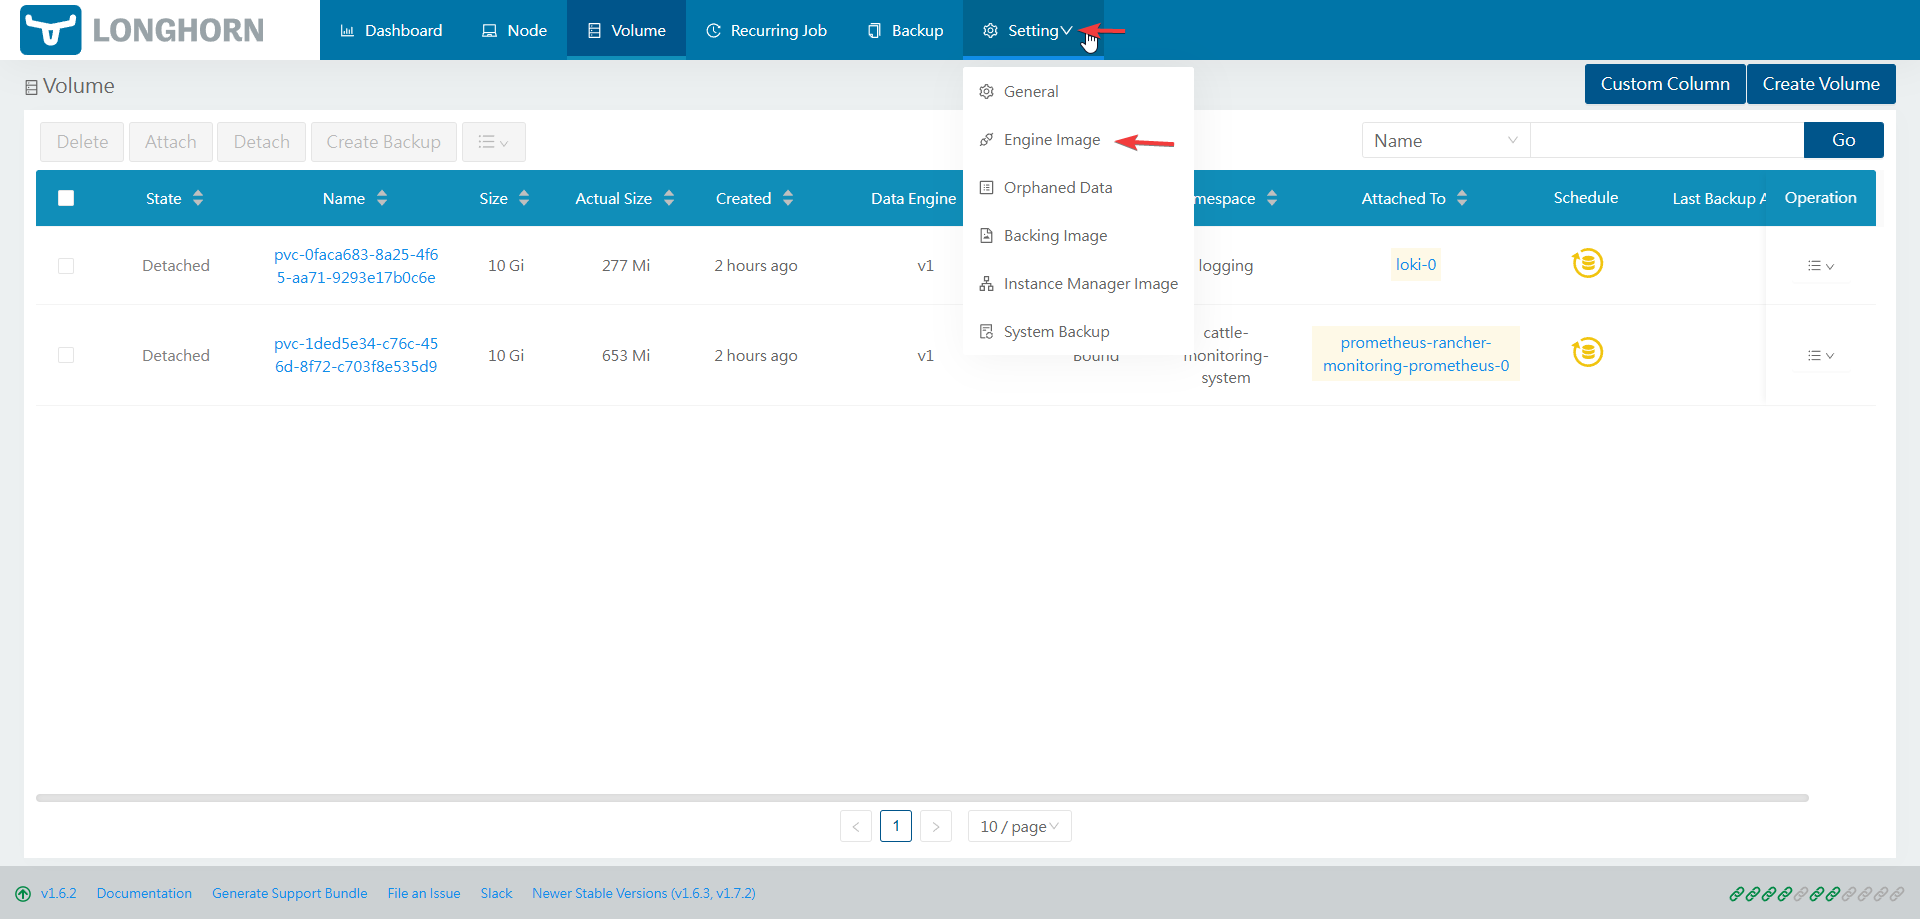Screen dimensions: 1920x919
Task: Open the Generate Support Bundle link
Action: (289, 894)
